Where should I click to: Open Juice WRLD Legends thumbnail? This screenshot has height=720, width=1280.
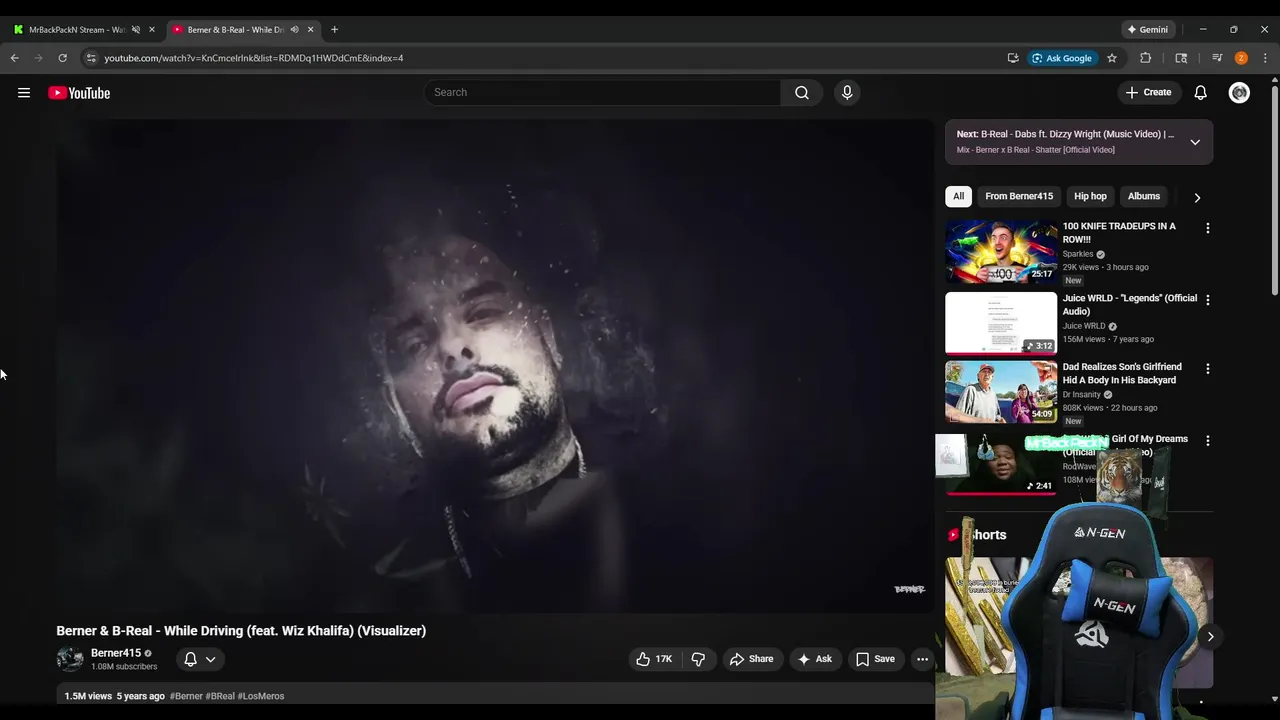pos(1001,323)
